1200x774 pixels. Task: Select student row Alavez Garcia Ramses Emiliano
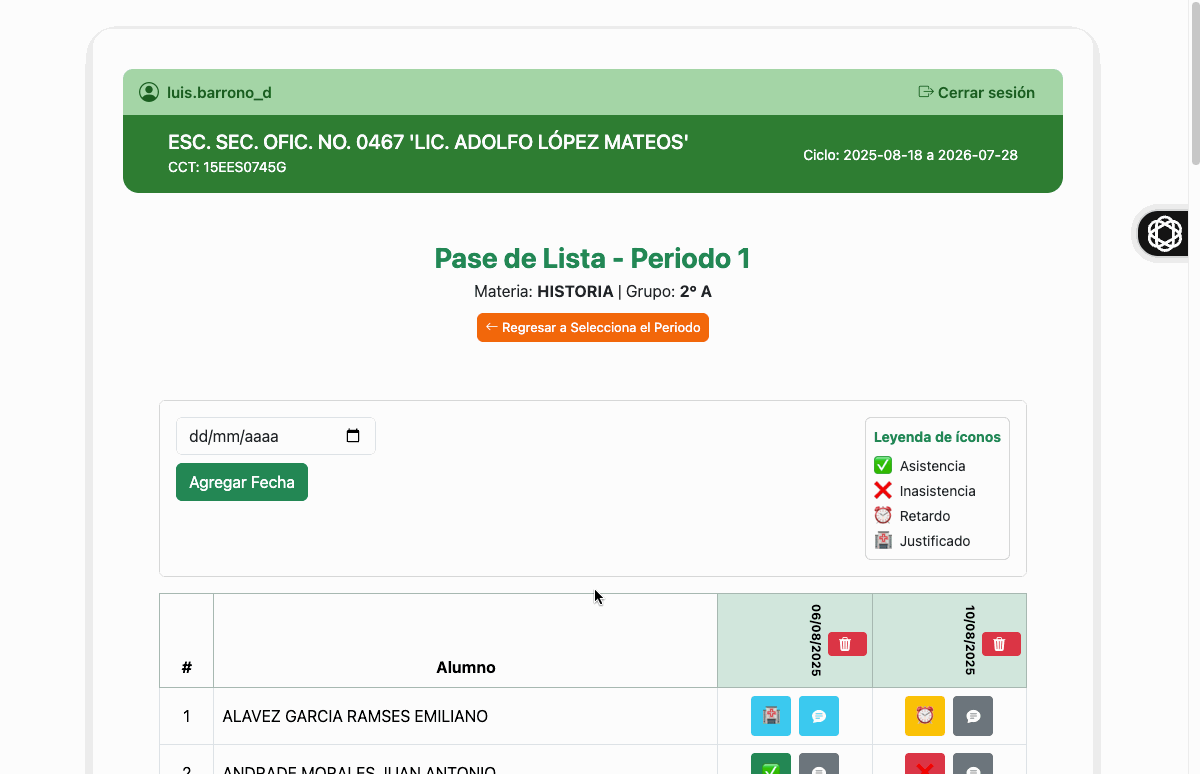pos(355,716)
